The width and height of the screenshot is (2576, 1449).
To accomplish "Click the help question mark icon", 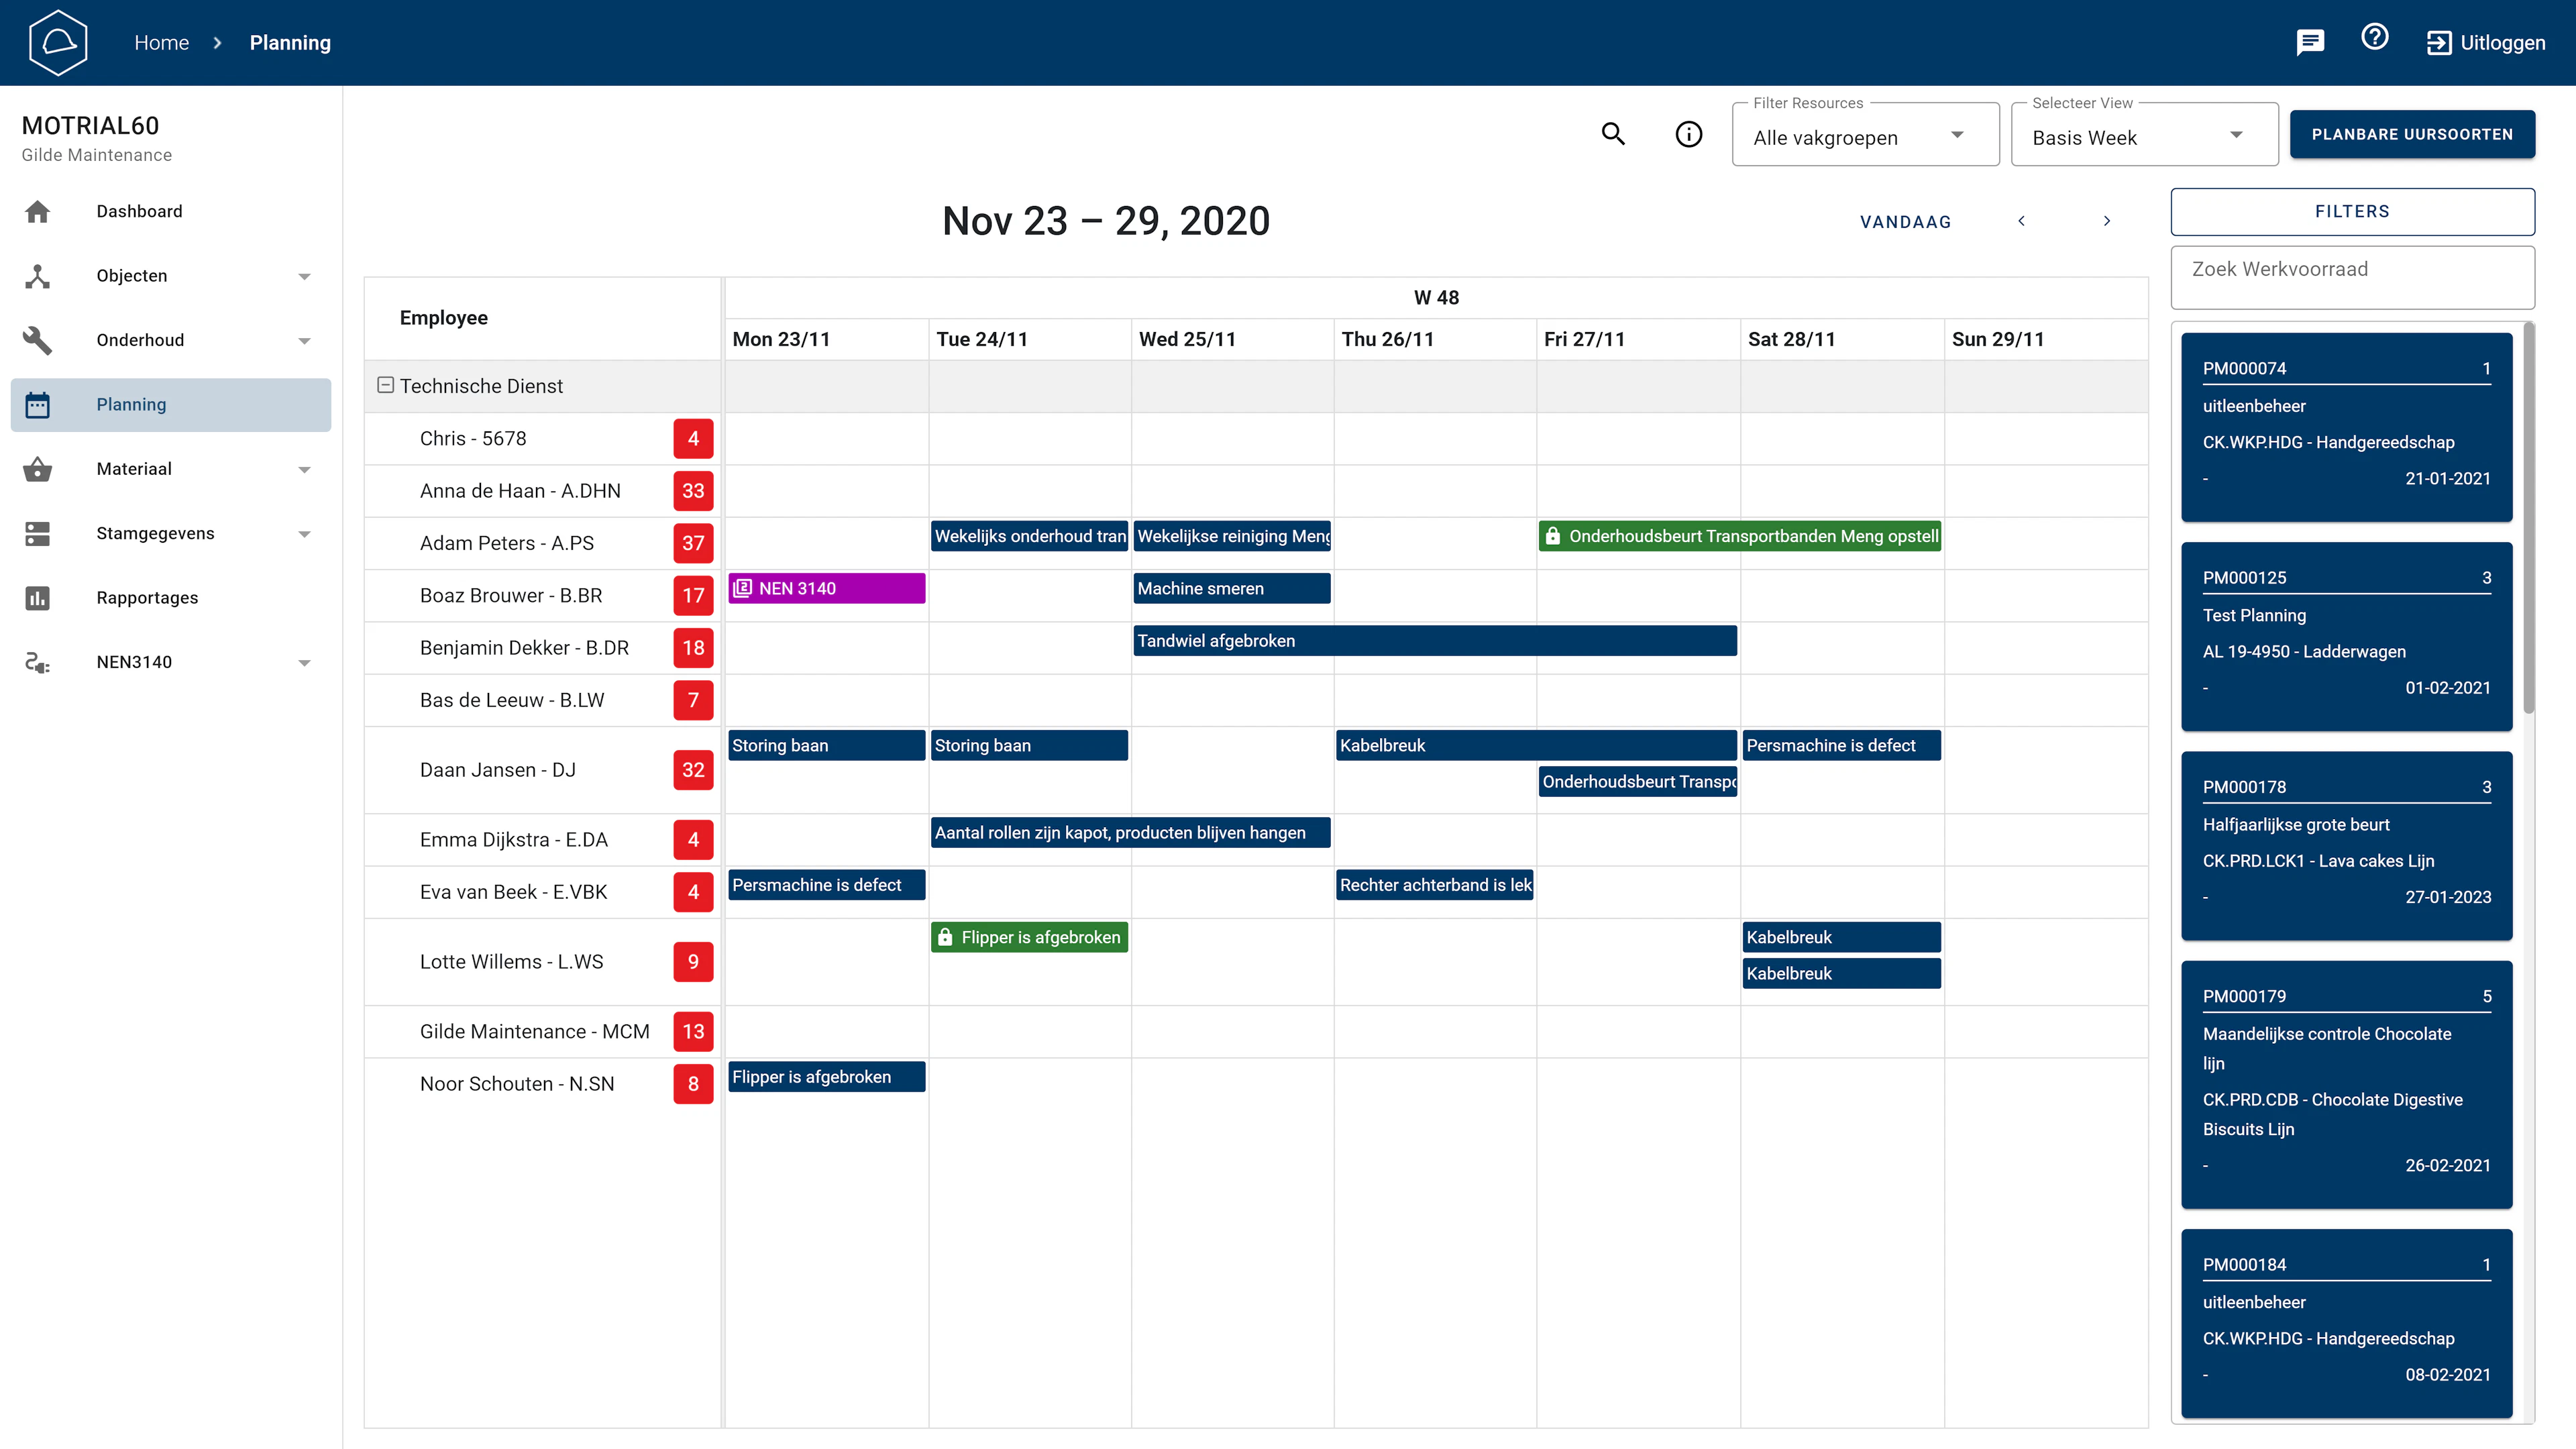I will pyautogui.click(x=2374, y=38).
